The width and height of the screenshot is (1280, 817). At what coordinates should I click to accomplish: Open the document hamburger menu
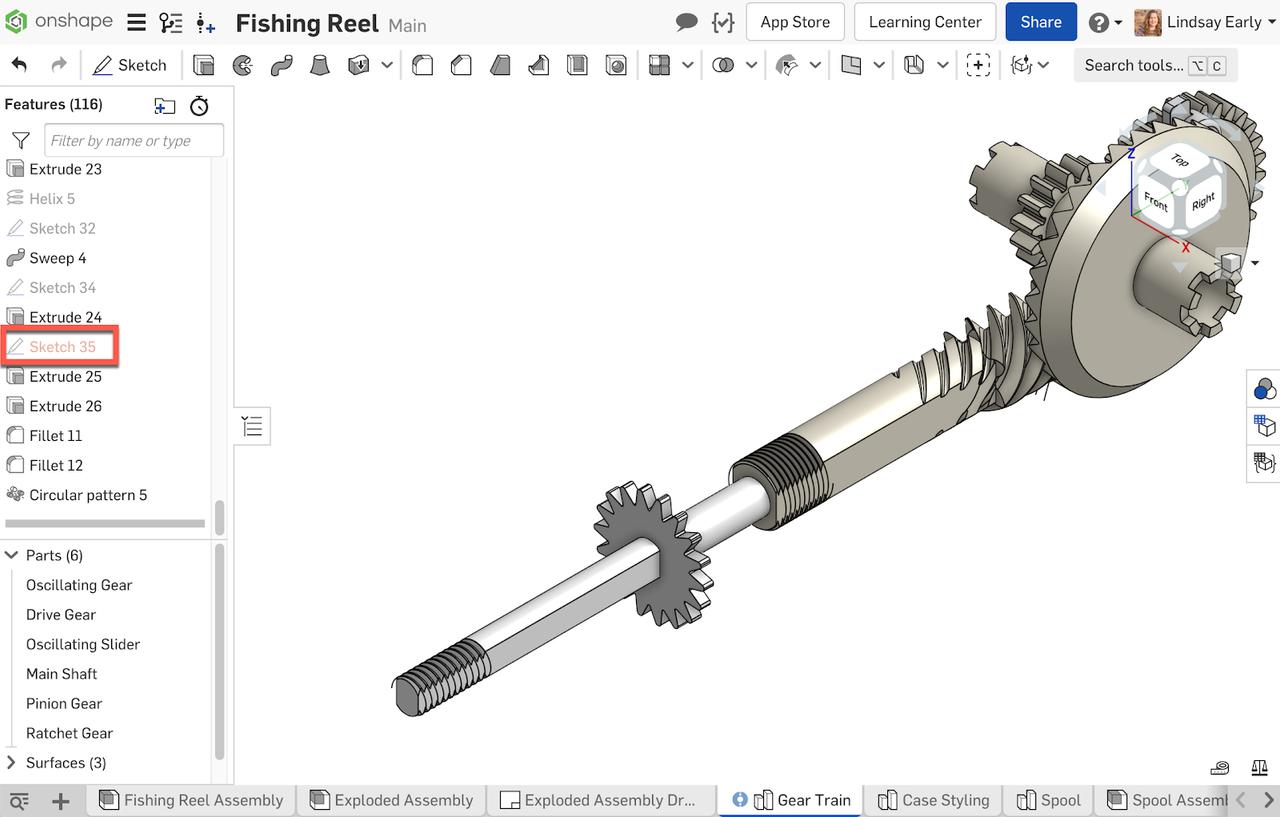click(136, 21)
